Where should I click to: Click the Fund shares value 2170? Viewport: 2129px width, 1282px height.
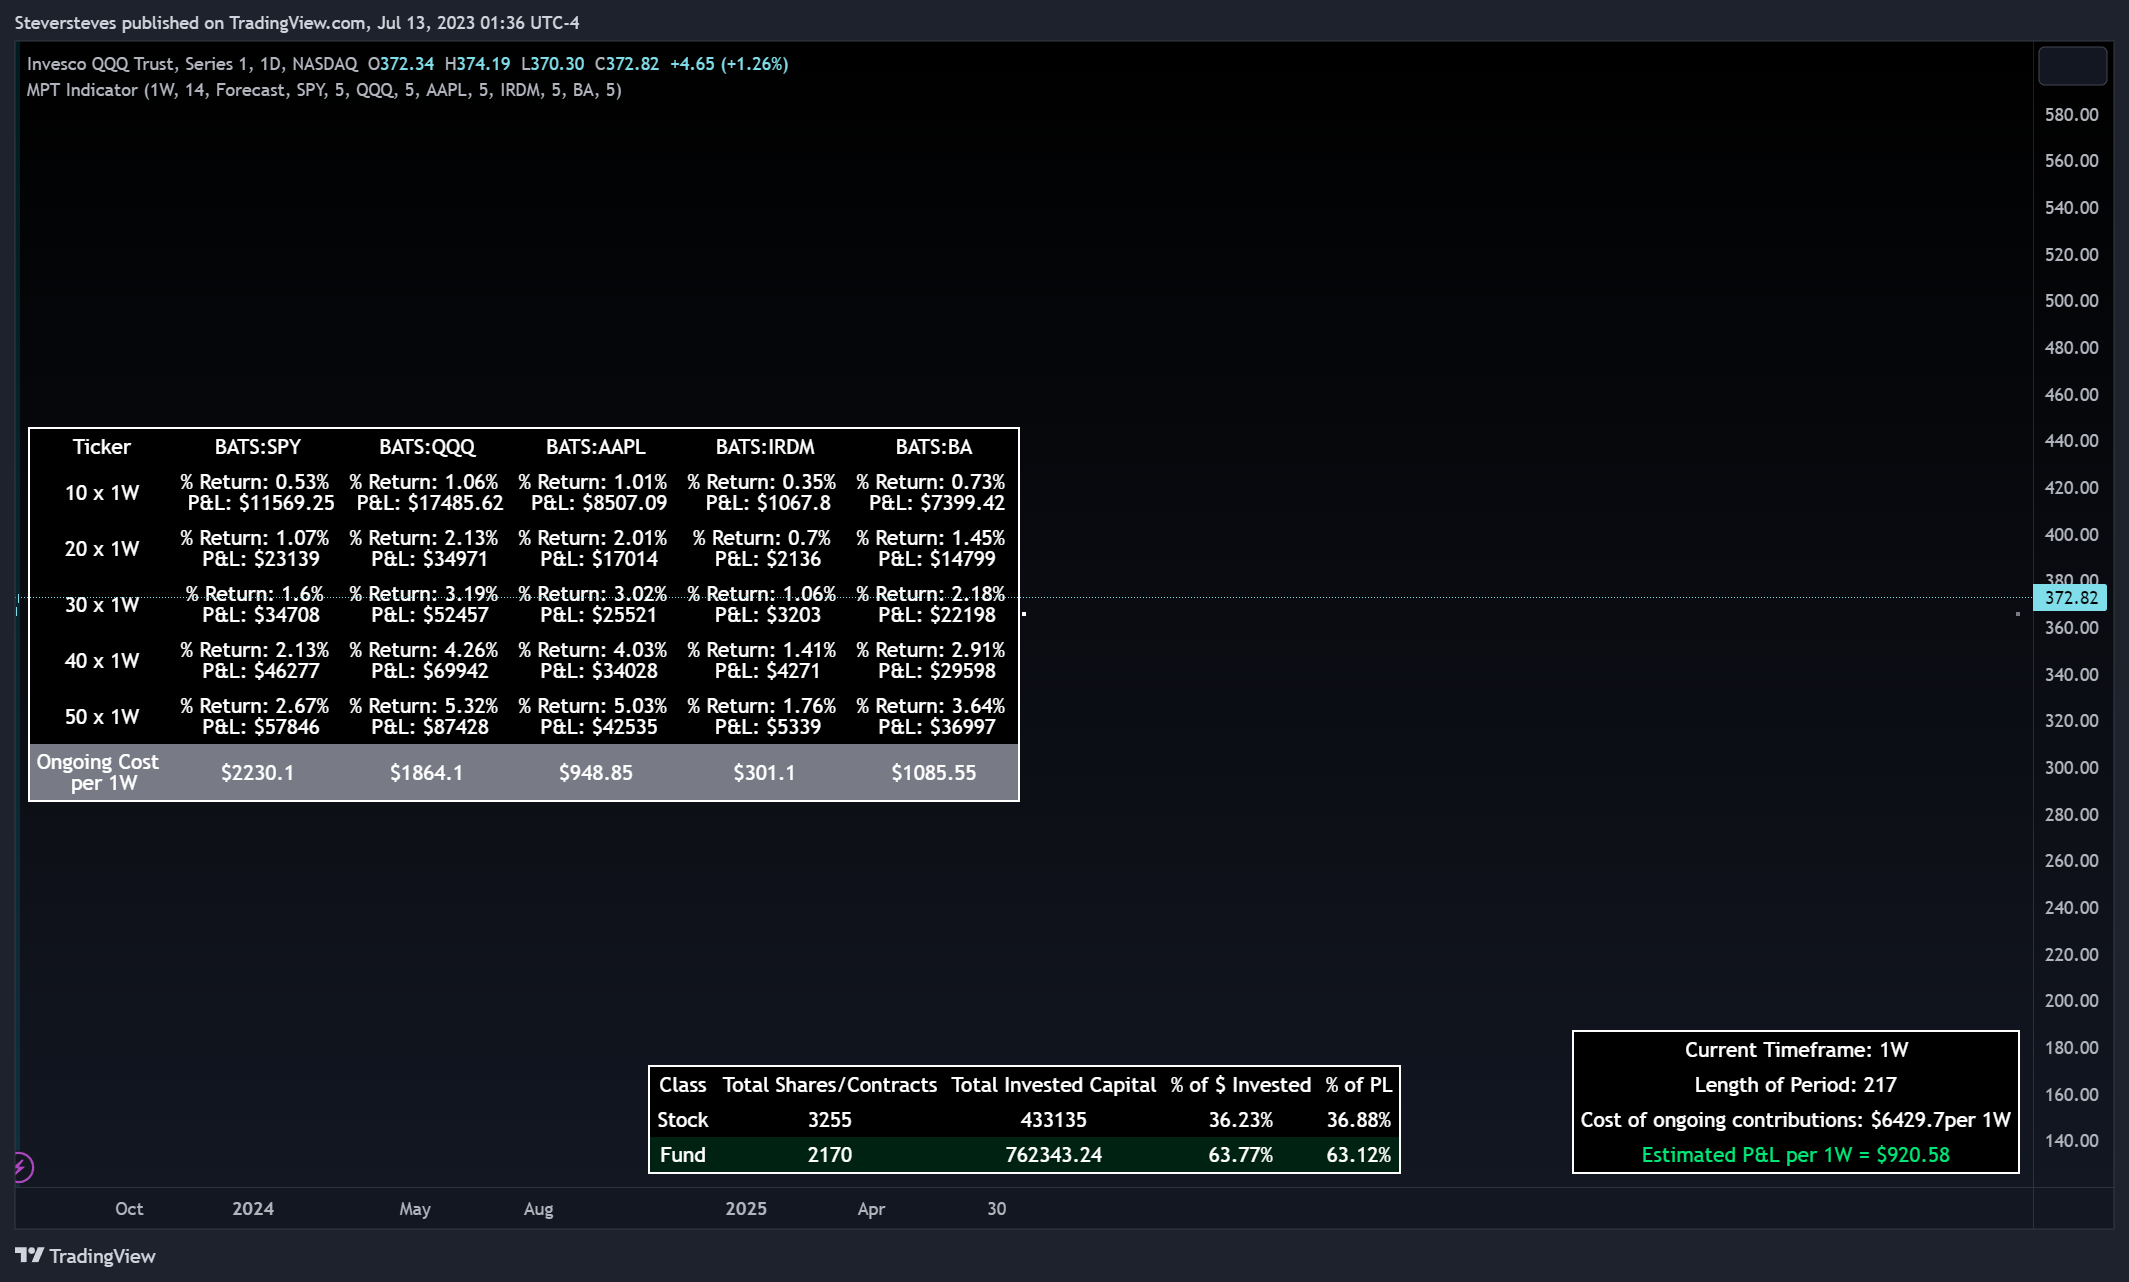[x=830, y=1155]
